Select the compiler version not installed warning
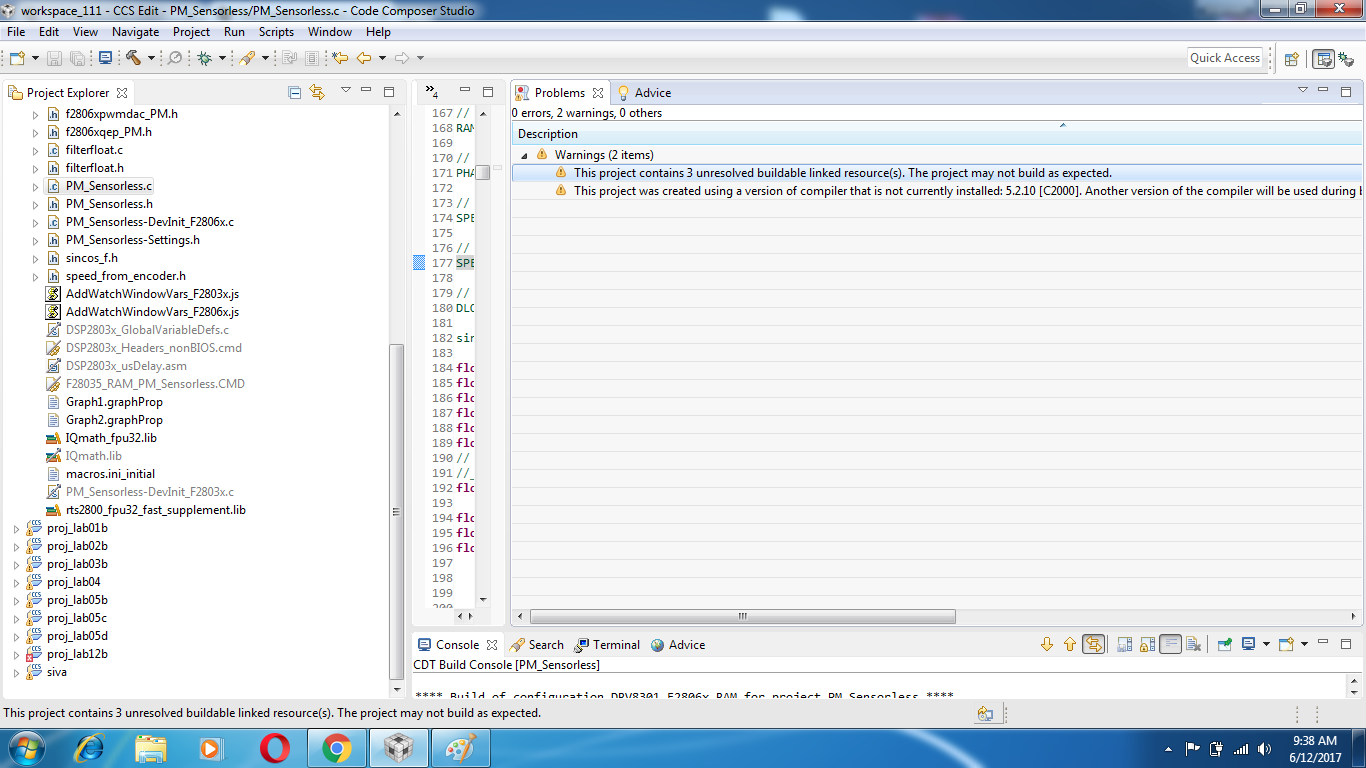This screenshot has width=1366, height=768. (936, 191)
